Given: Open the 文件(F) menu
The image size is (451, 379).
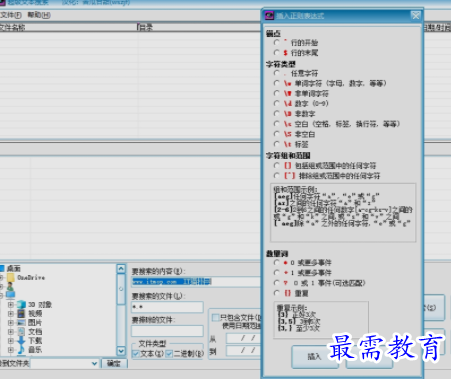Looking at the screenshot, I should pos(11,15).
